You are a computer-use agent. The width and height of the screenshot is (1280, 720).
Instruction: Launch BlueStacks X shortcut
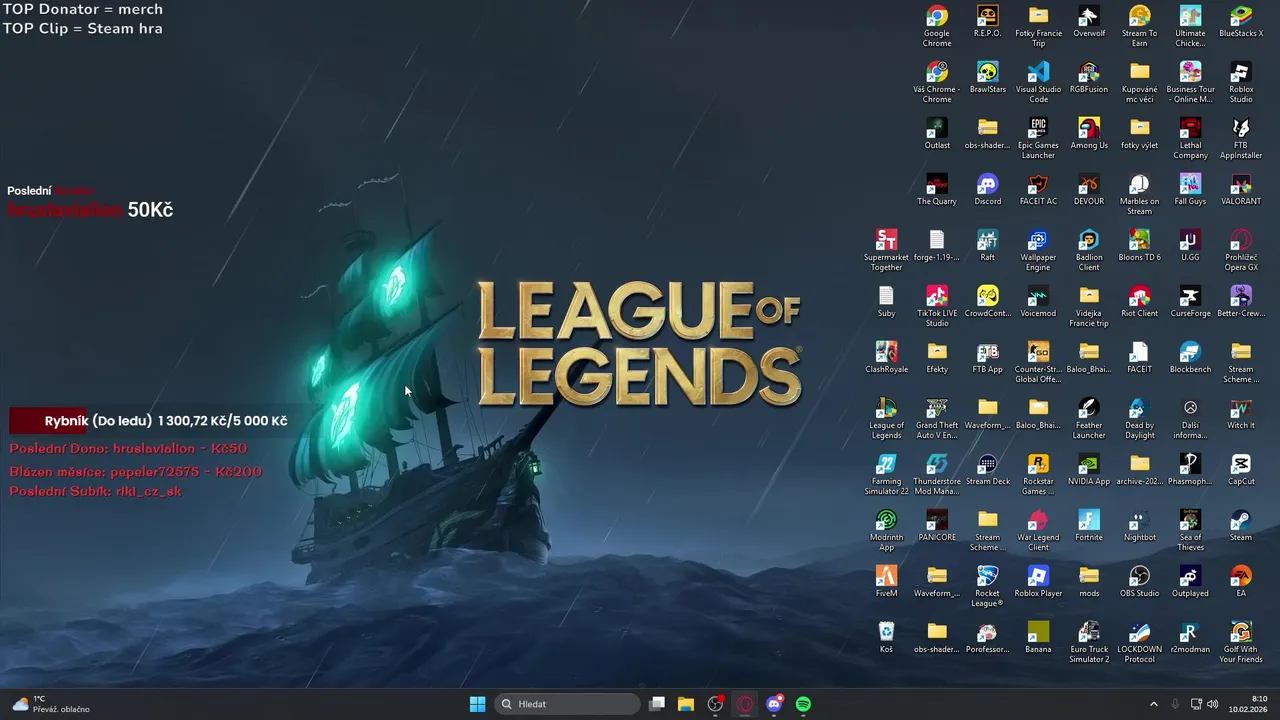(1241, 22)
